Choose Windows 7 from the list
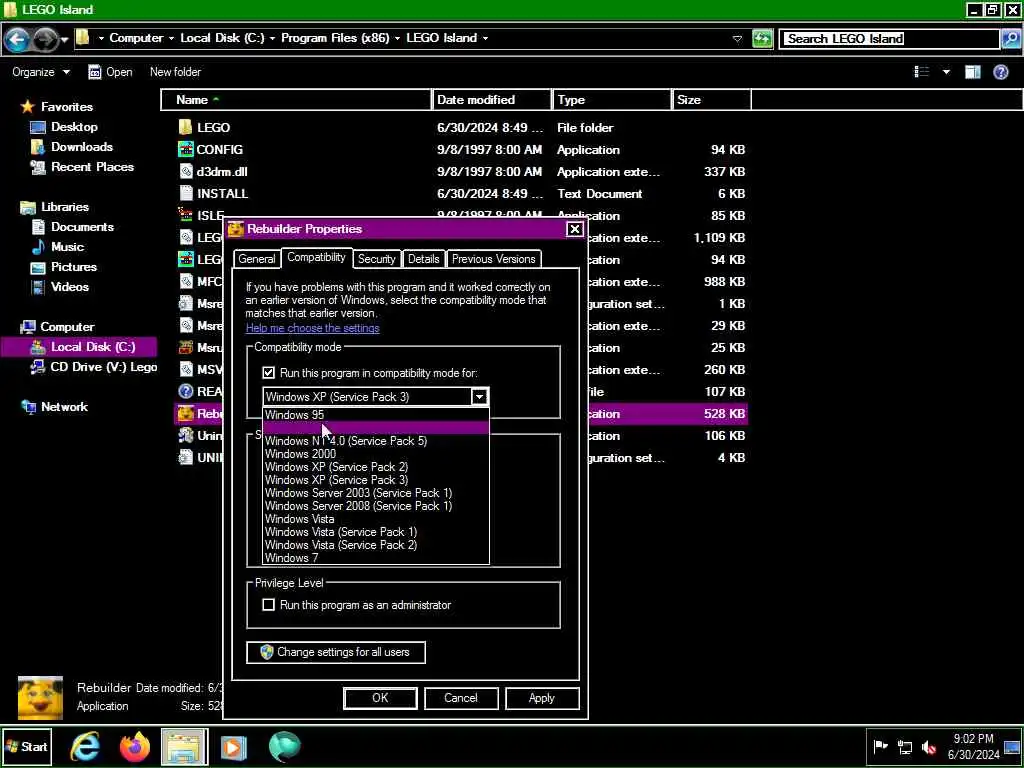 pyautogui.click(x=376, y=558)
